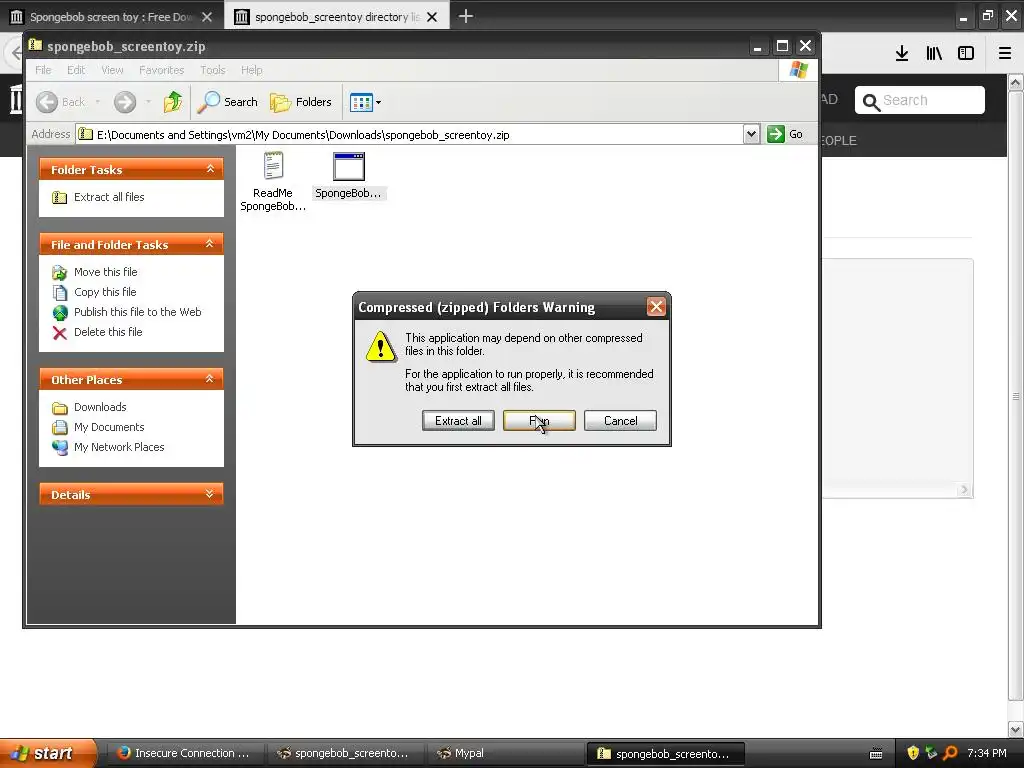Viewport: 1024px width, 768px height.
Task: Switch to Insecure Connection taskbar item
Action: tap(184, 753)
